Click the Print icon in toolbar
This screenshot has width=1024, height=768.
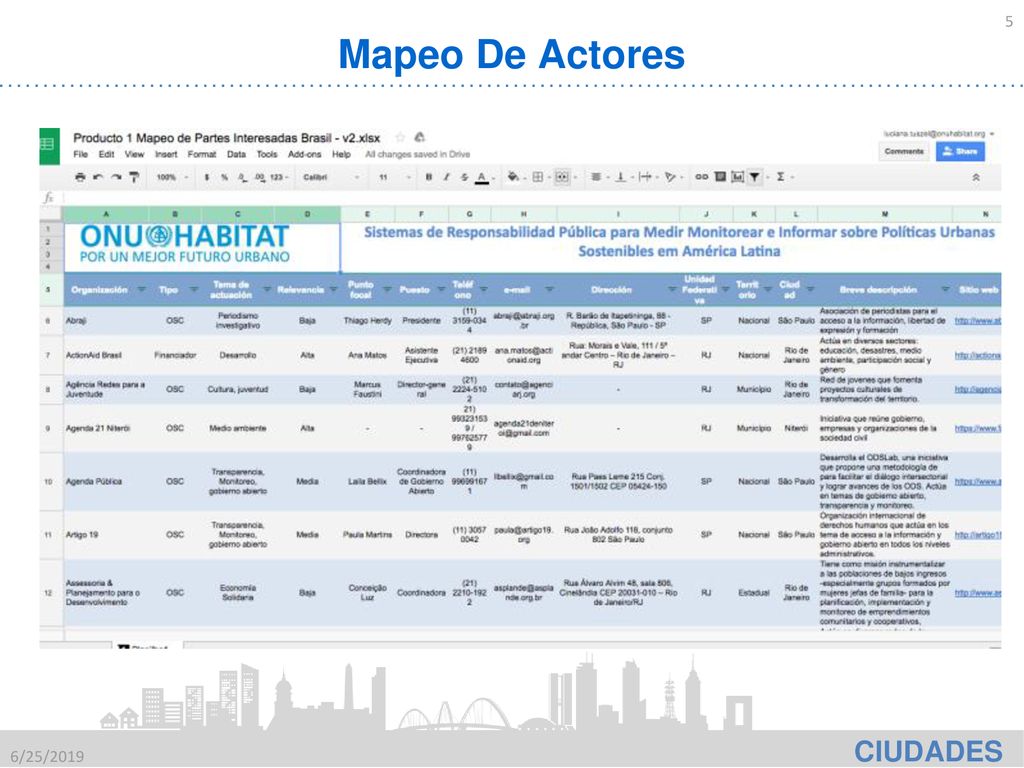click(80, 177)
